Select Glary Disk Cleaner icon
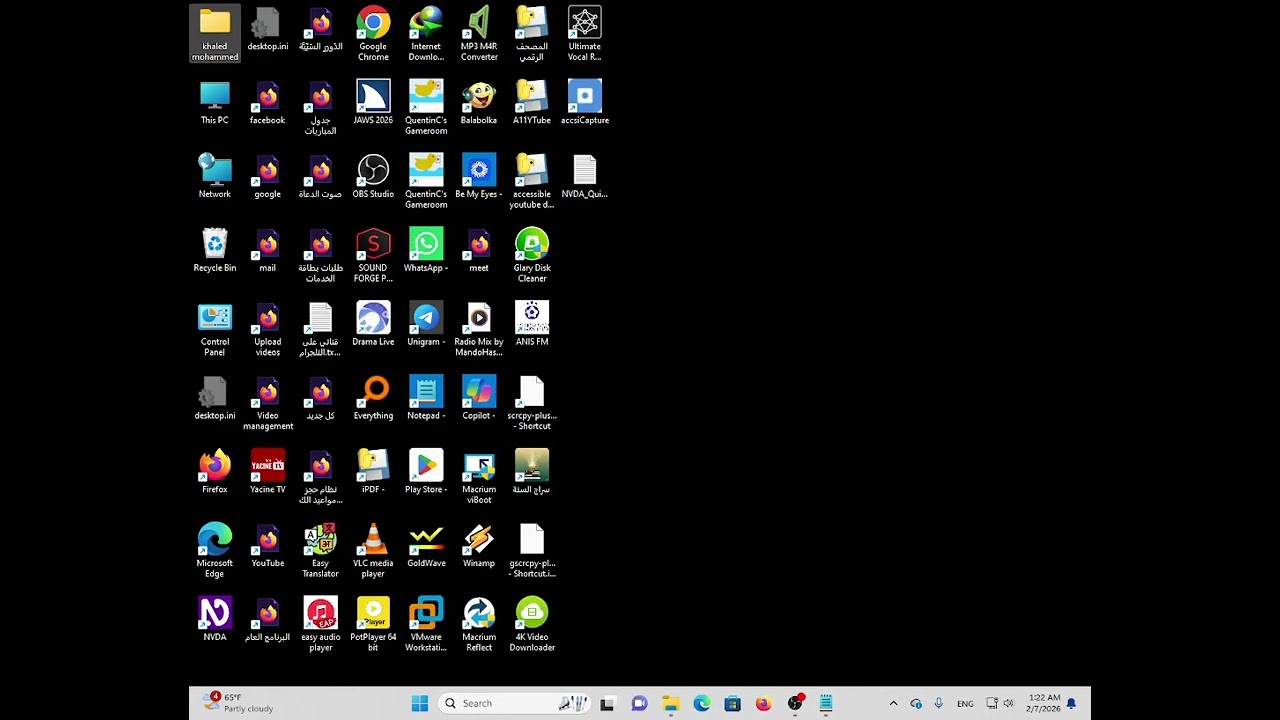Viewport: 1280px width, 720px height. click(532, 256)
